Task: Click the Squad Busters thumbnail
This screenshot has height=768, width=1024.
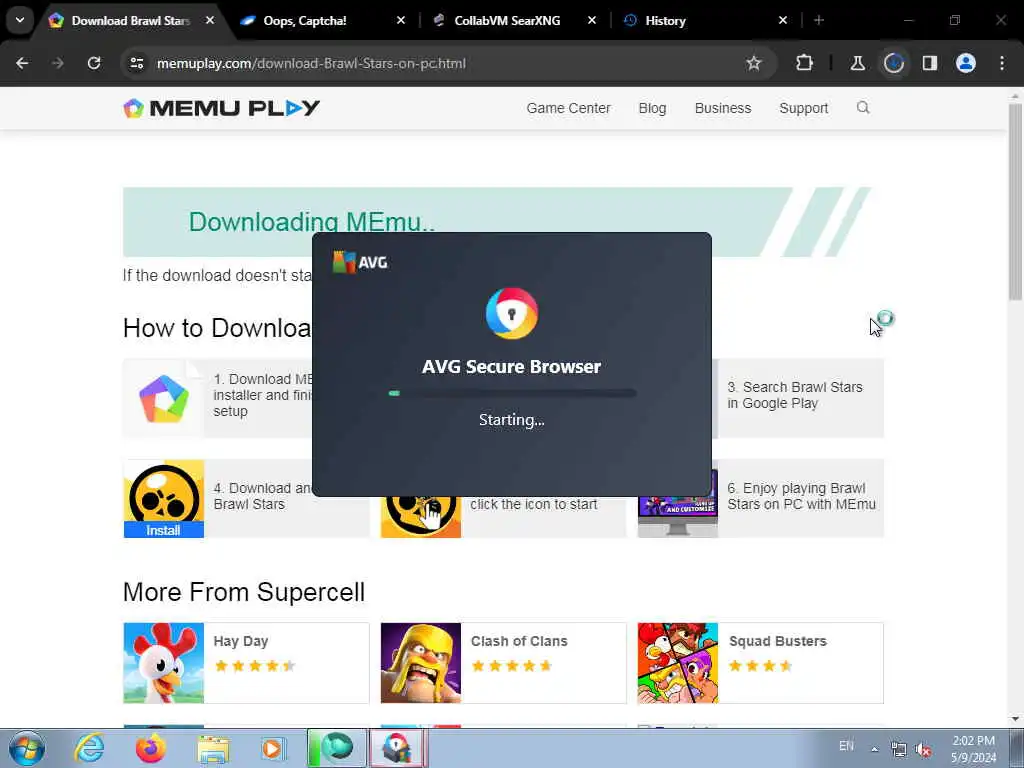Action: pos(678,663)
